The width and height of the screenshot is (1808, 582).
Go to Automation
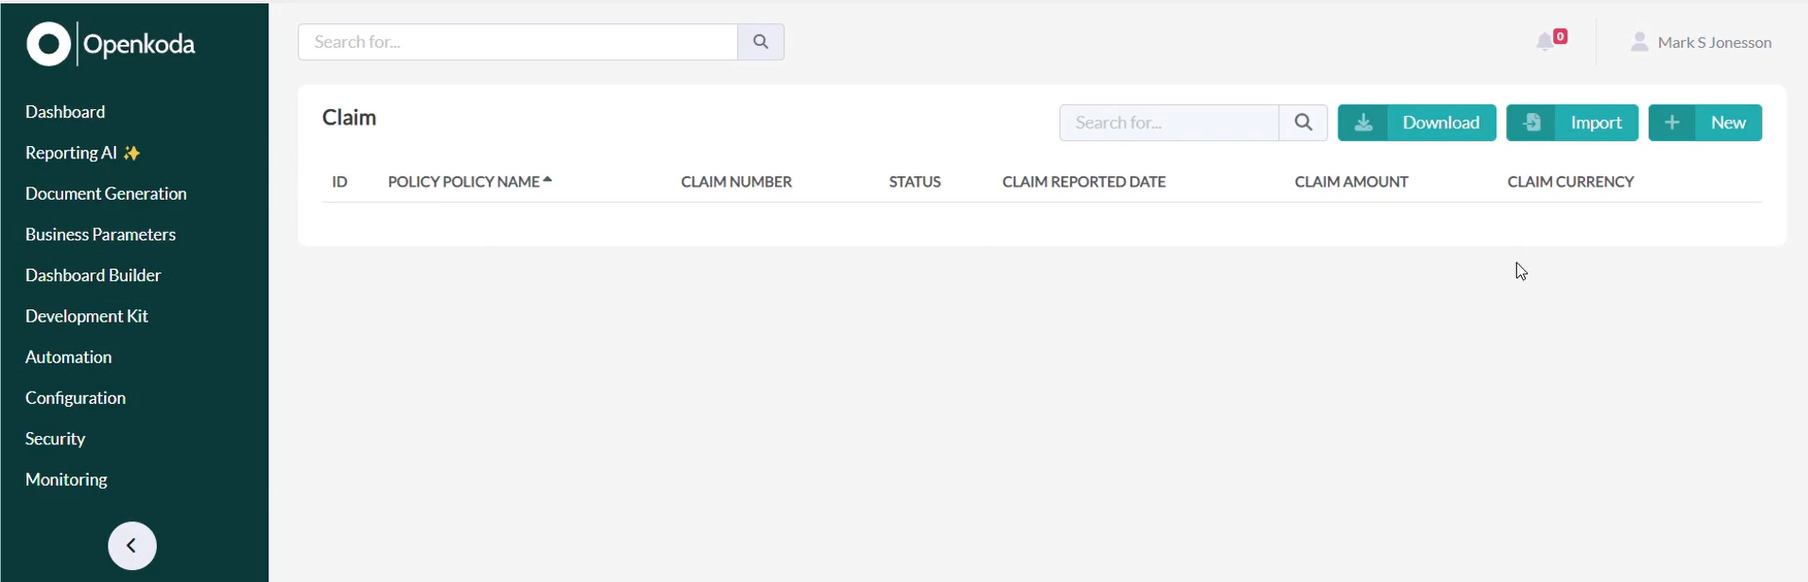click(x=68, y=357)
